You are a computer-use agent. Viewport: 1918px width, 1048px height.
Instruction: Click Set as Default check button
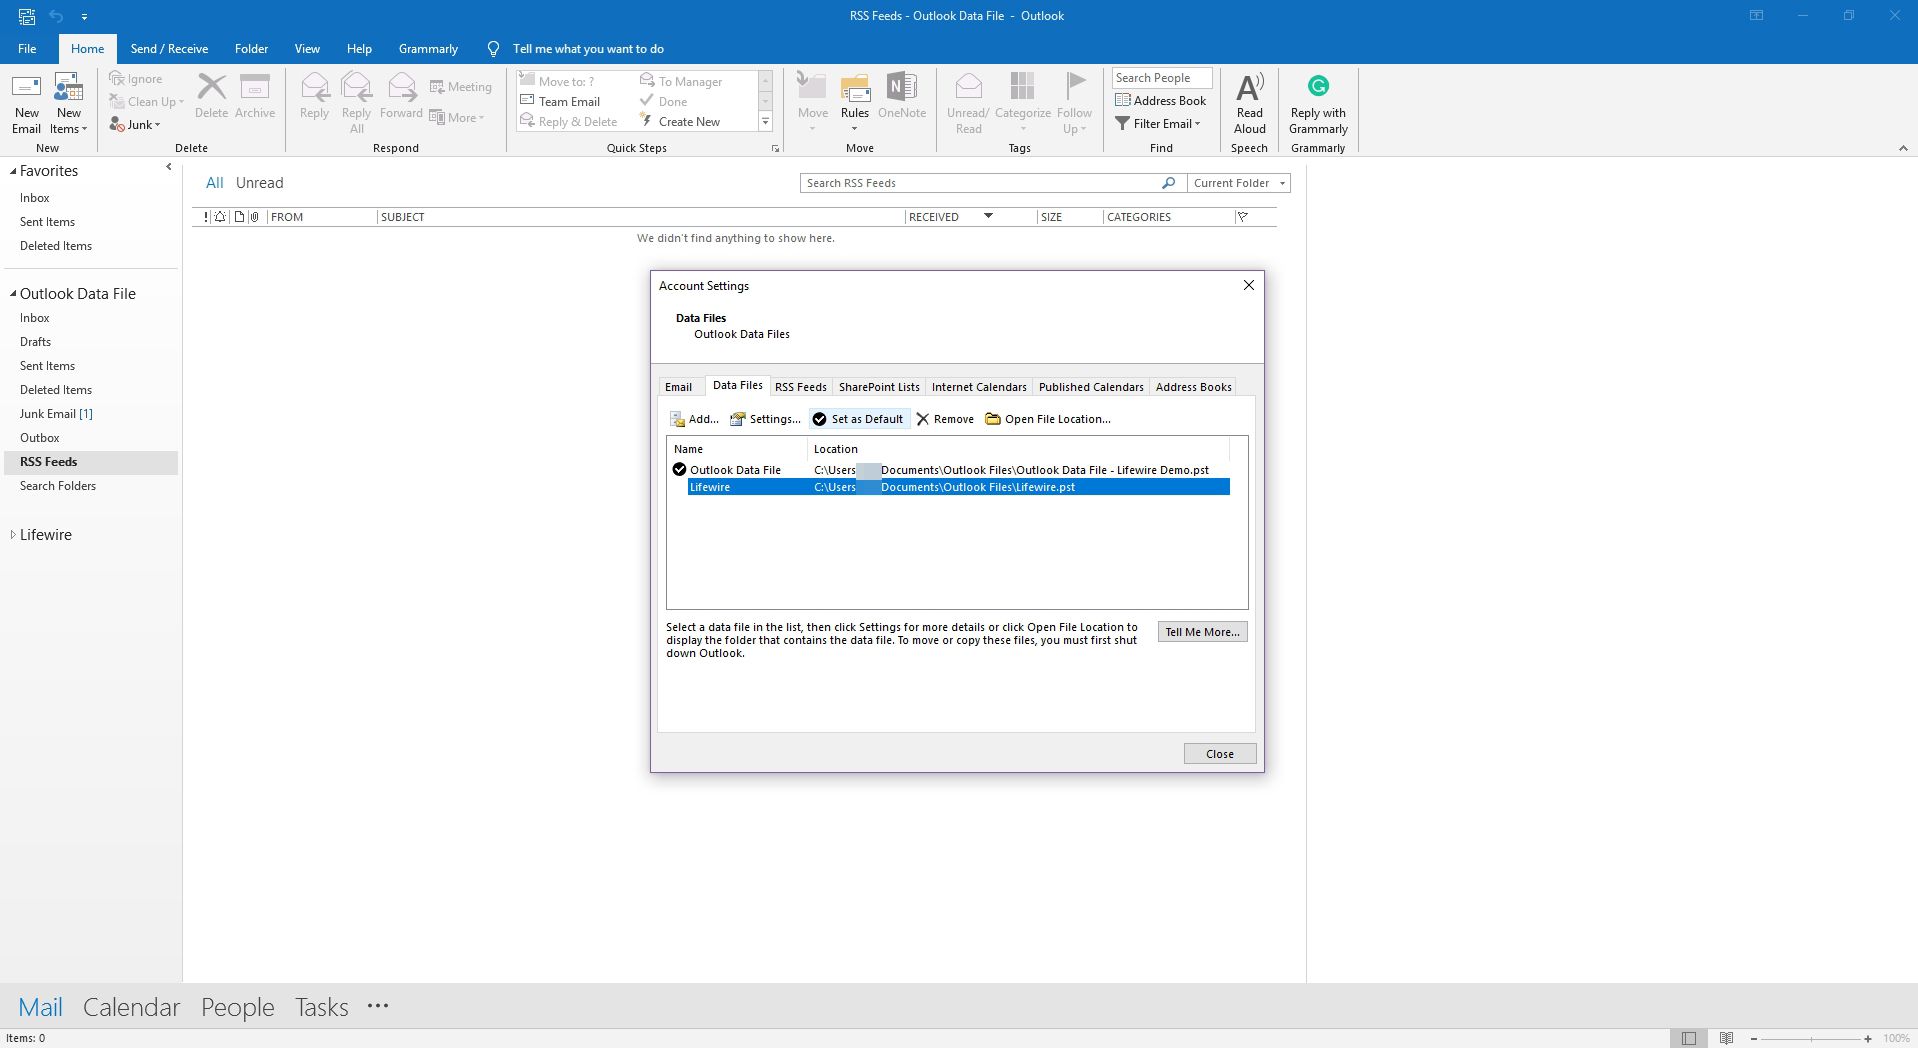(x=859, y=419)
